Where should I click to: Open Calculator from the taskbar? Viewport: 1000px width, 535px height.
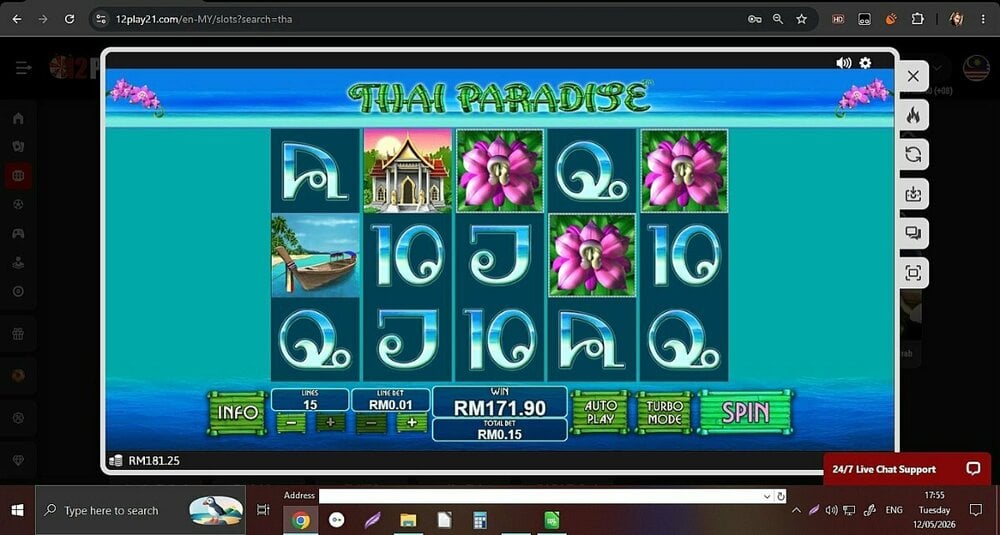(480, 520)
